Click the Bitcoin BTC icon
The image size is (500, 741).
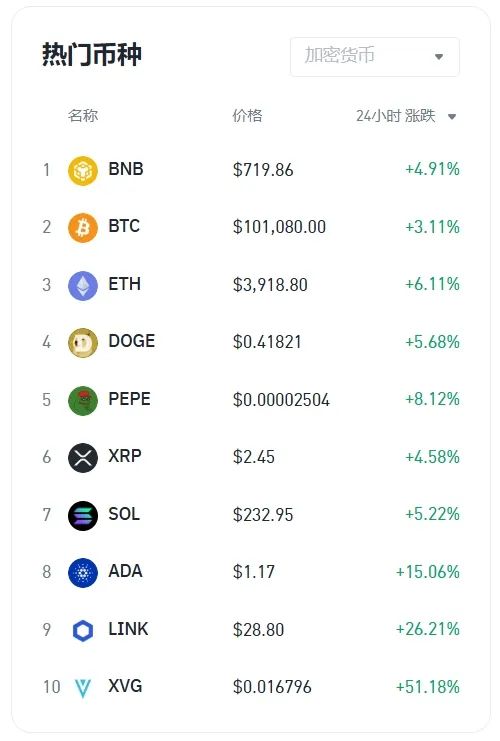click(83, 228)
